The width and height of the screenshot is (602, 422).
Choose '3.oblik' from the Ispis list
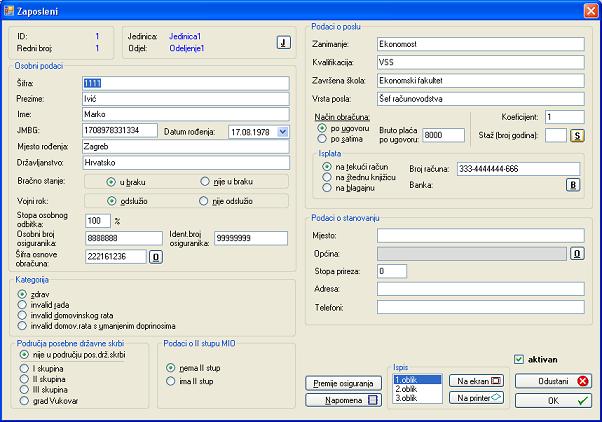pyautogui.click(x=407, y=399)
